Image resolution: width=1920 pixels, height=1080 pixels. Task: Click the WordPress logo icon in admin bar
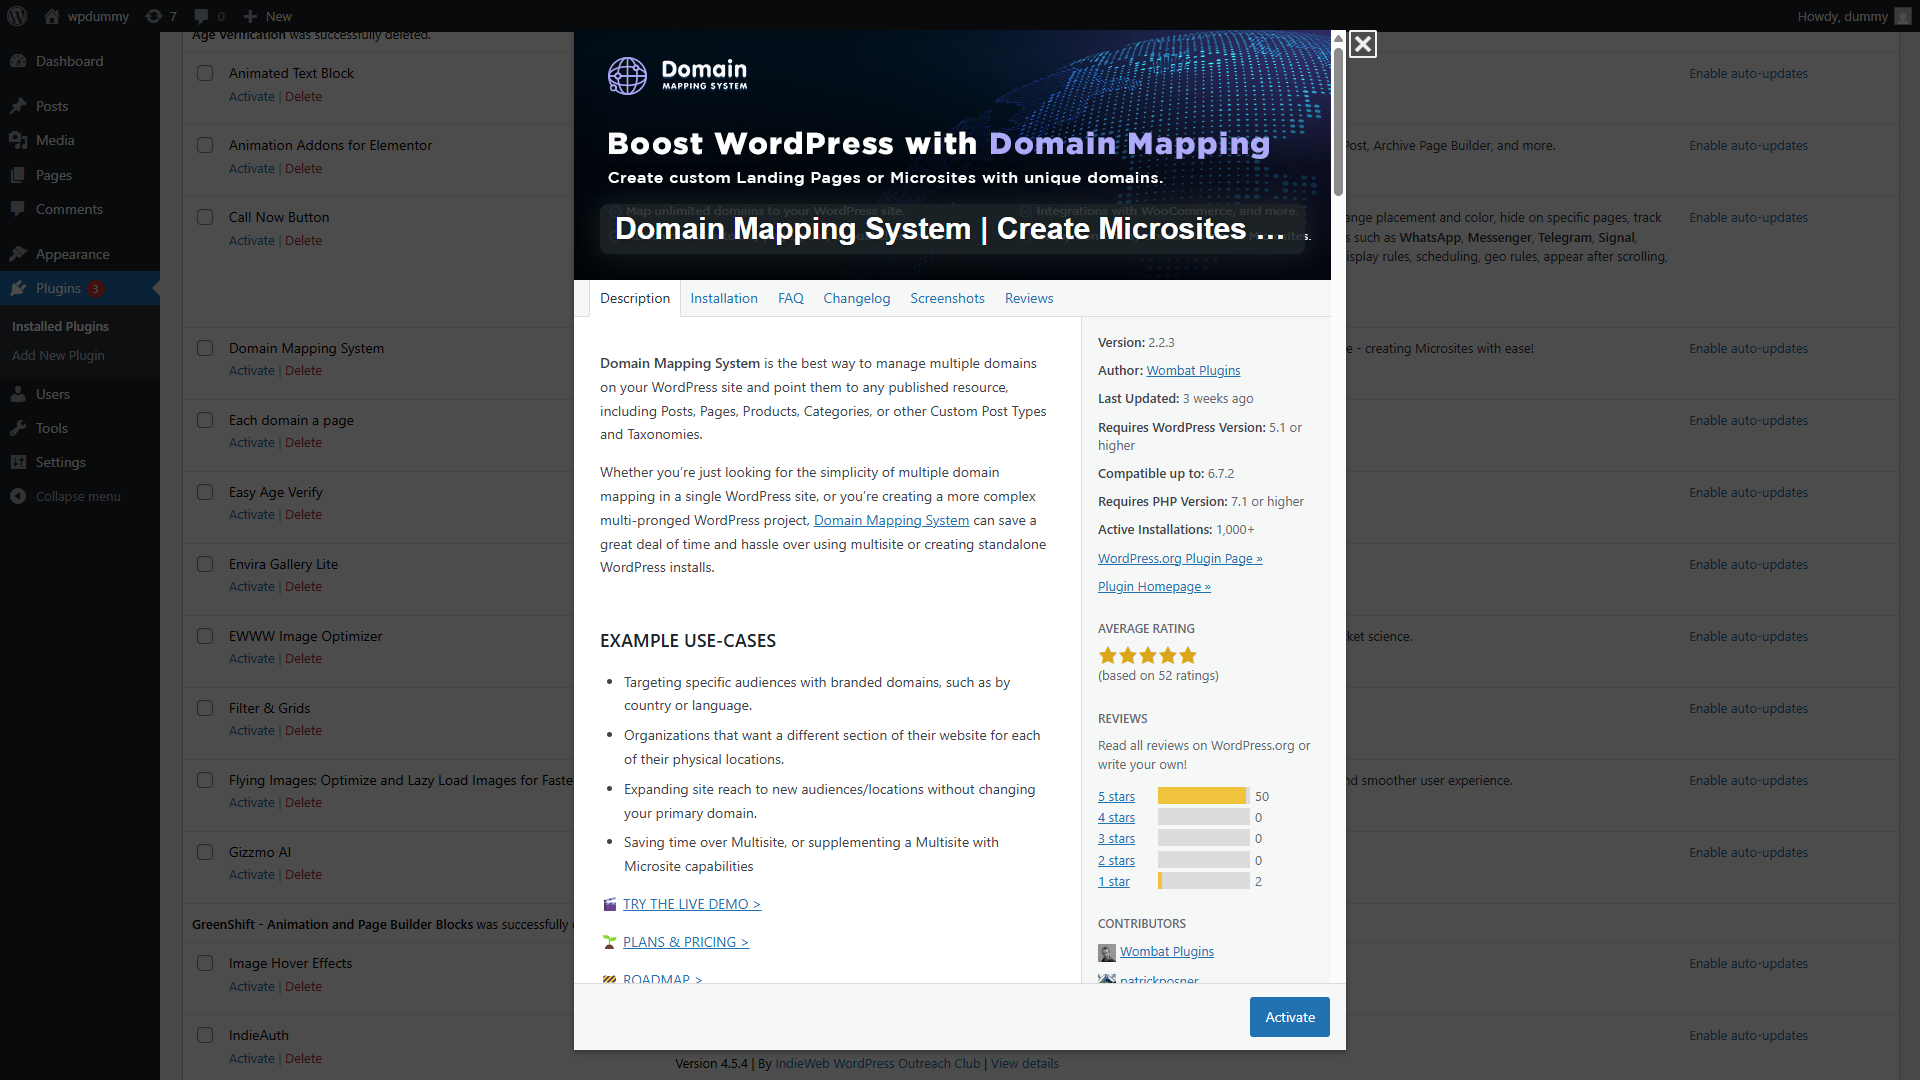pyautogui.click(x=18, y=16)
